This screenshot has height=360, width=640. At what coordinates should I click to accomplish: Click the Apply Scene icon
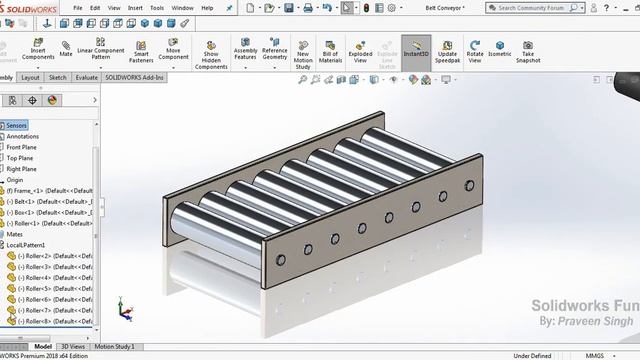(426, 80)
